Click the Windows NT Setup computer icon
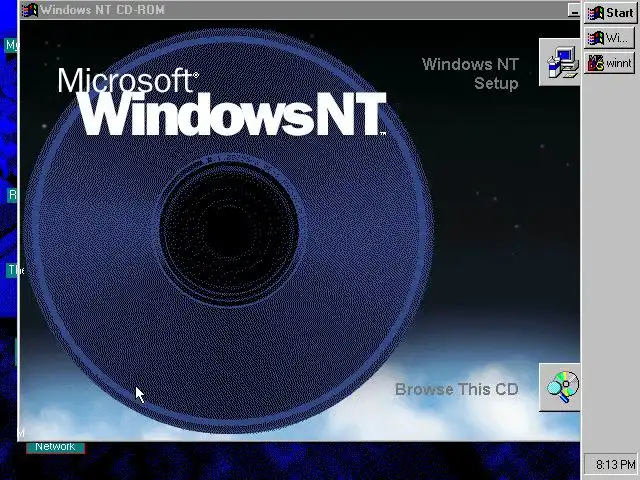This screenshot has width=640, height=480. point(560,62)
